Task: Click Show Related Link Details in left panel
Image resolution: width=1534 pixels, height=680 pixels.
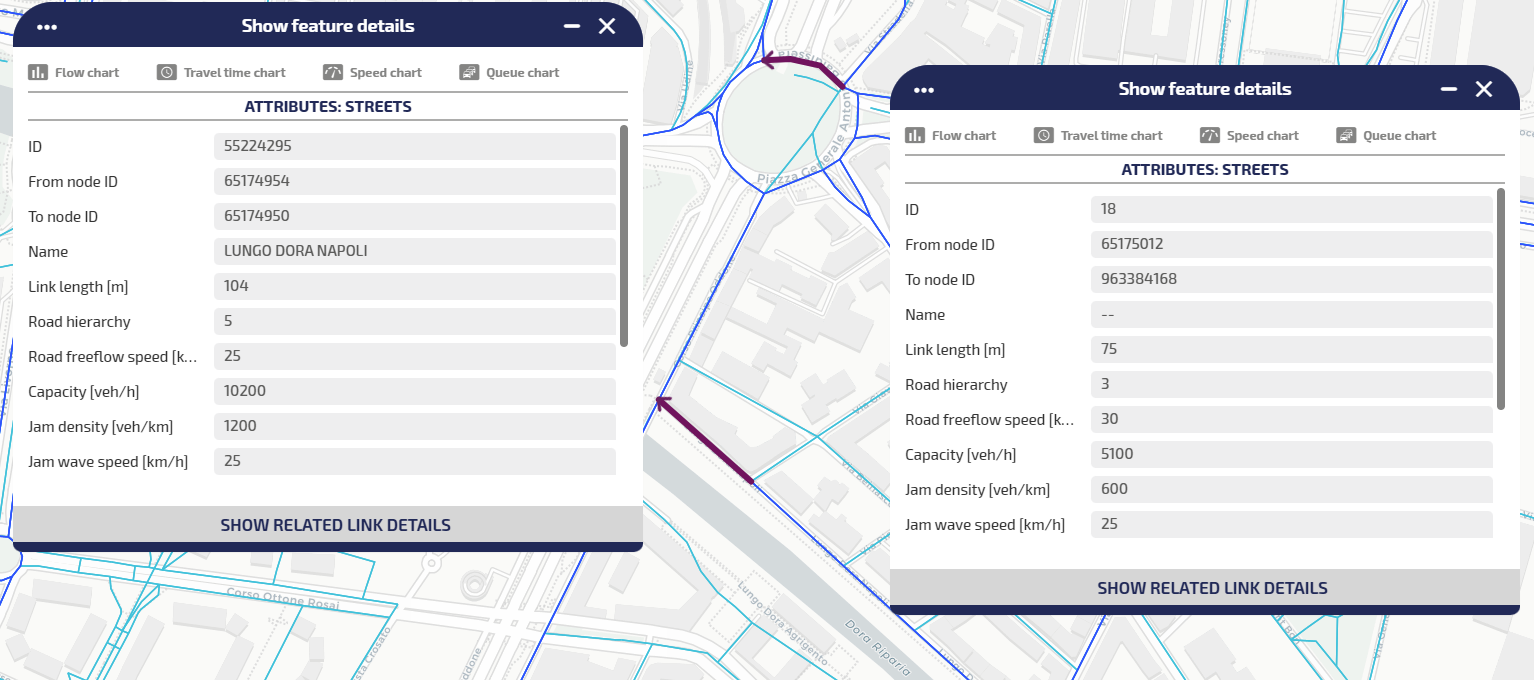Action: click(335, 525)
